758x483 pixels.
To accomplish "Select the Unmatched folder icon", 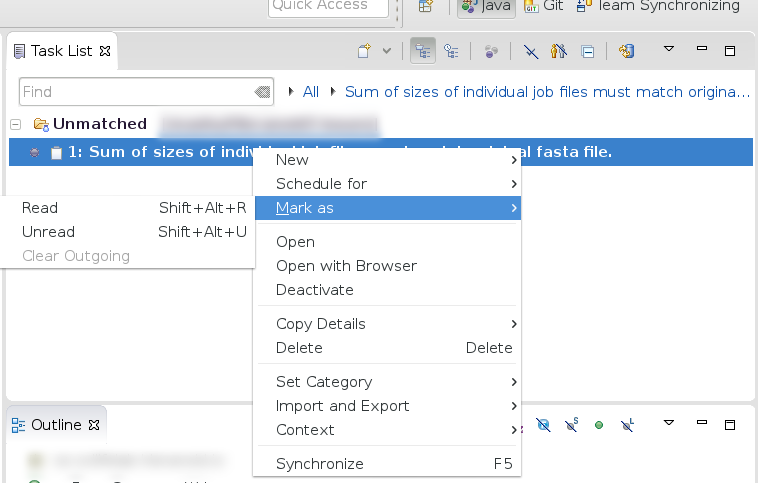I will (41, 124).
